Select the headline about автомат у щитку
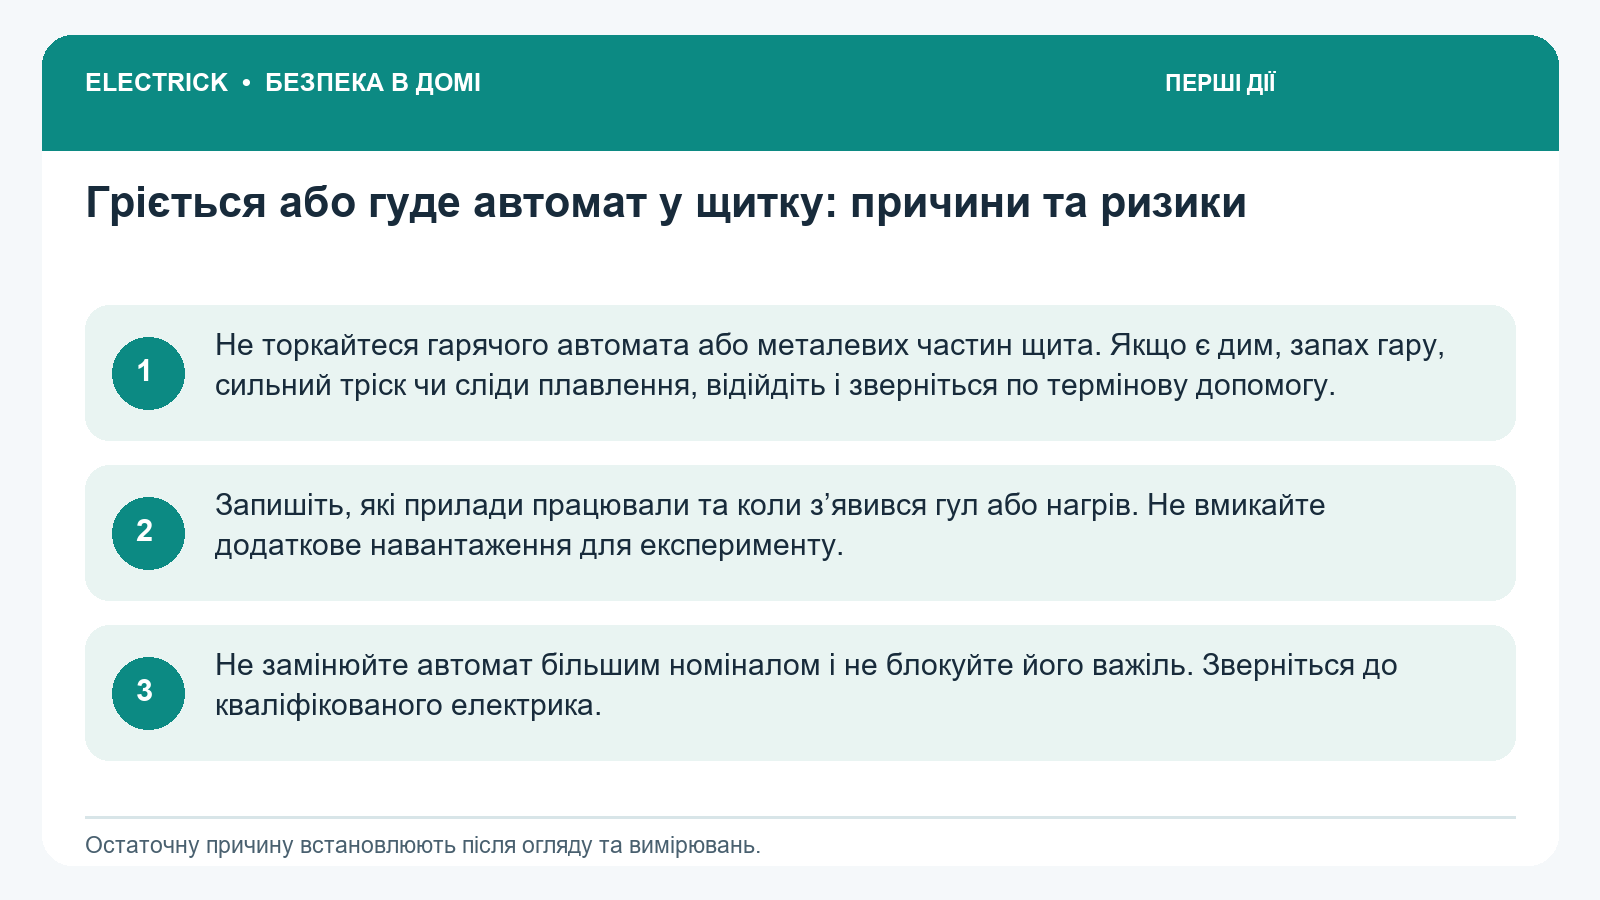The image size is (1600, 900). click(666, 203)
